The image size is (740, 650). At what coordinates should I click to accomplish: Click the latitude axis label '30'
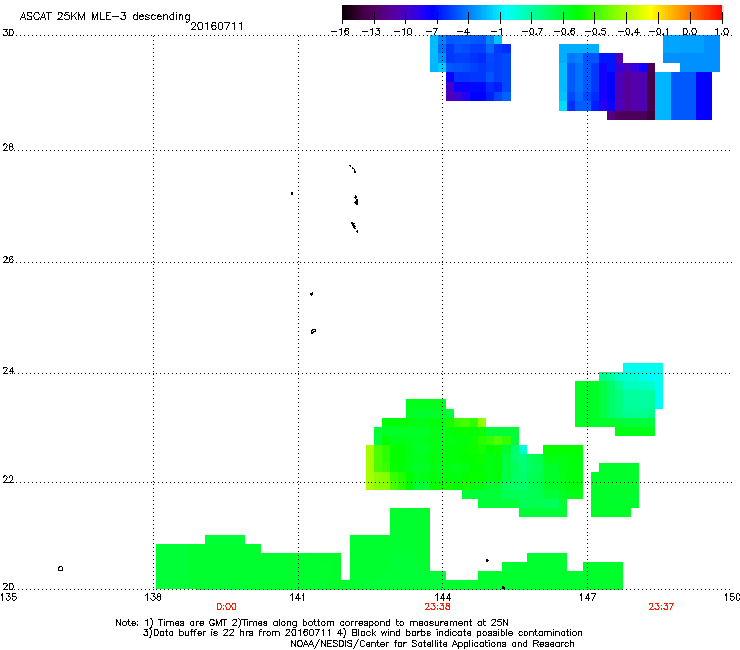(x=8, y=33)
